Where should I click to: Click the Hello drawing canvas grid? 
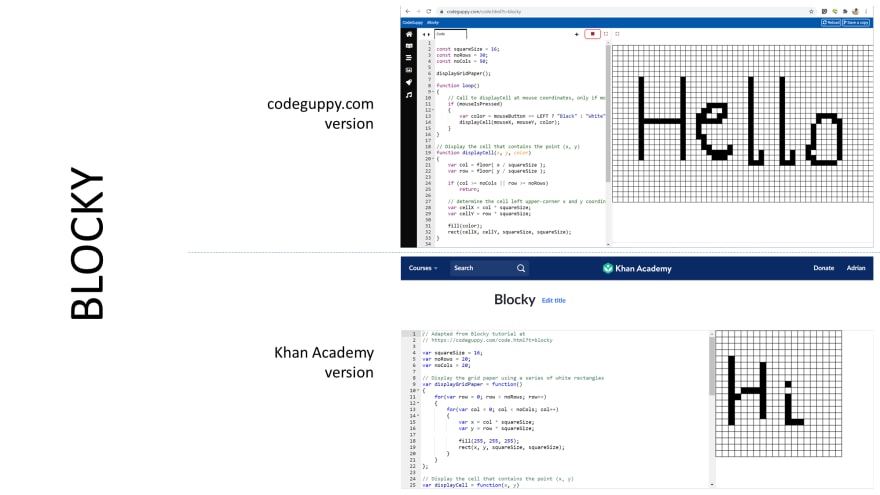point(742,123)
